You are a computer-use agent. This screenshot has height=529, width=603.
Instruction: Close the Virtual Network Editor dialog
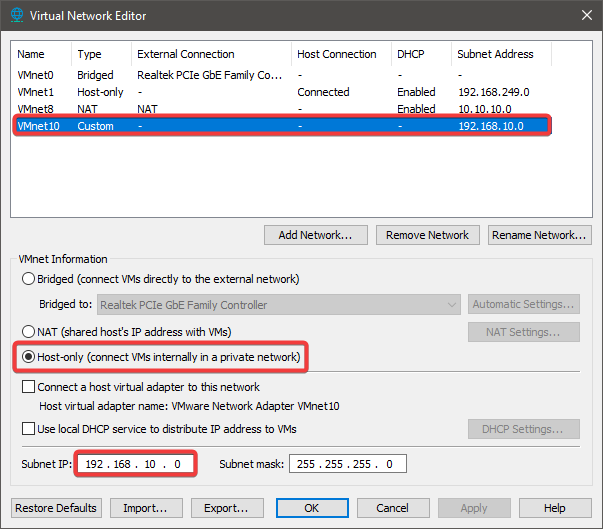[x=584, y=16]
